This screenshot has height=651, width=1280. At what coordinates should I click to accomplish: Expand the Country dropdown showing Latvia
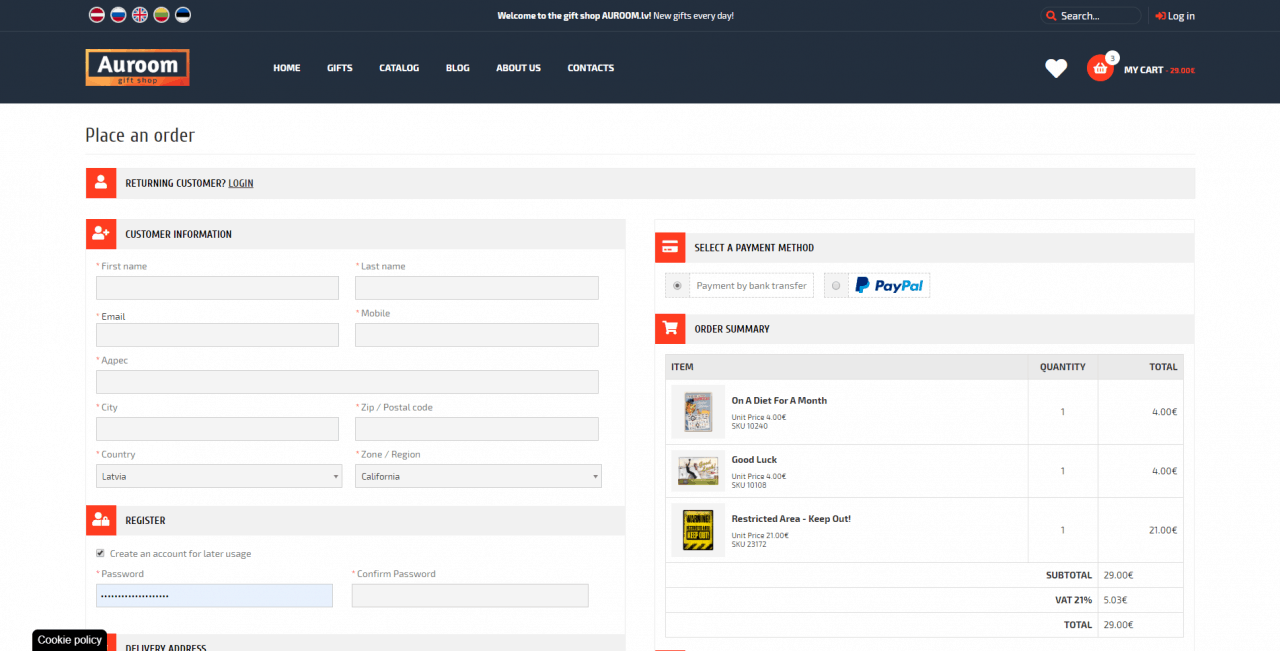pyautogui.click(x=218, y=476)
